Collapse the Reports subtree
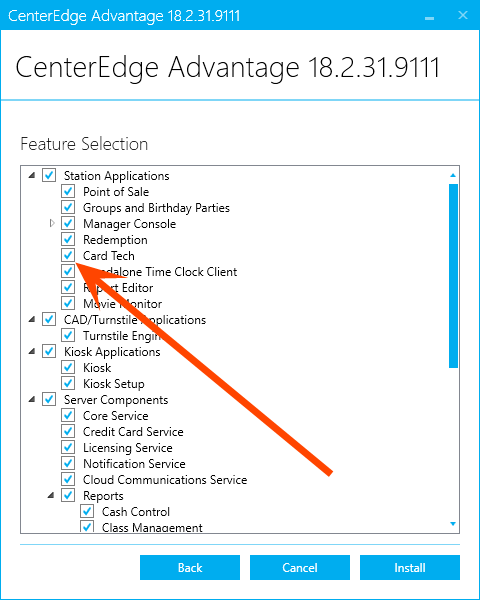480x600 pixels. tap(51, 496)
